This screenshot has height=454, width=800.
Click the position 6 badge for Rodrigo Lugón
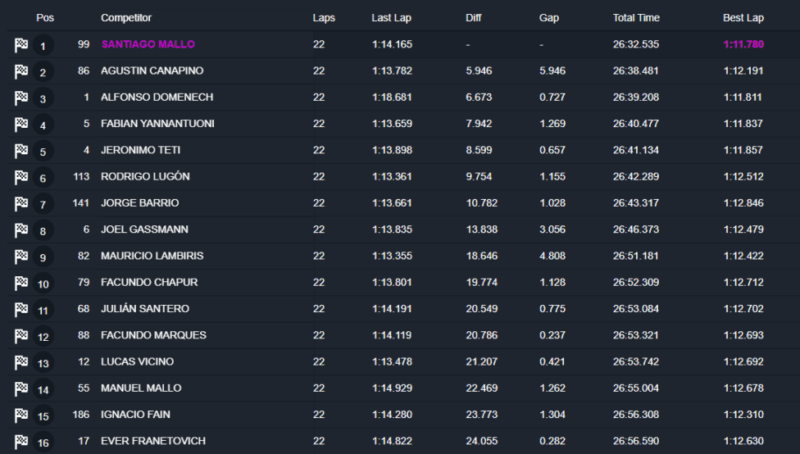pyautogui.click(x=43, y=178)
